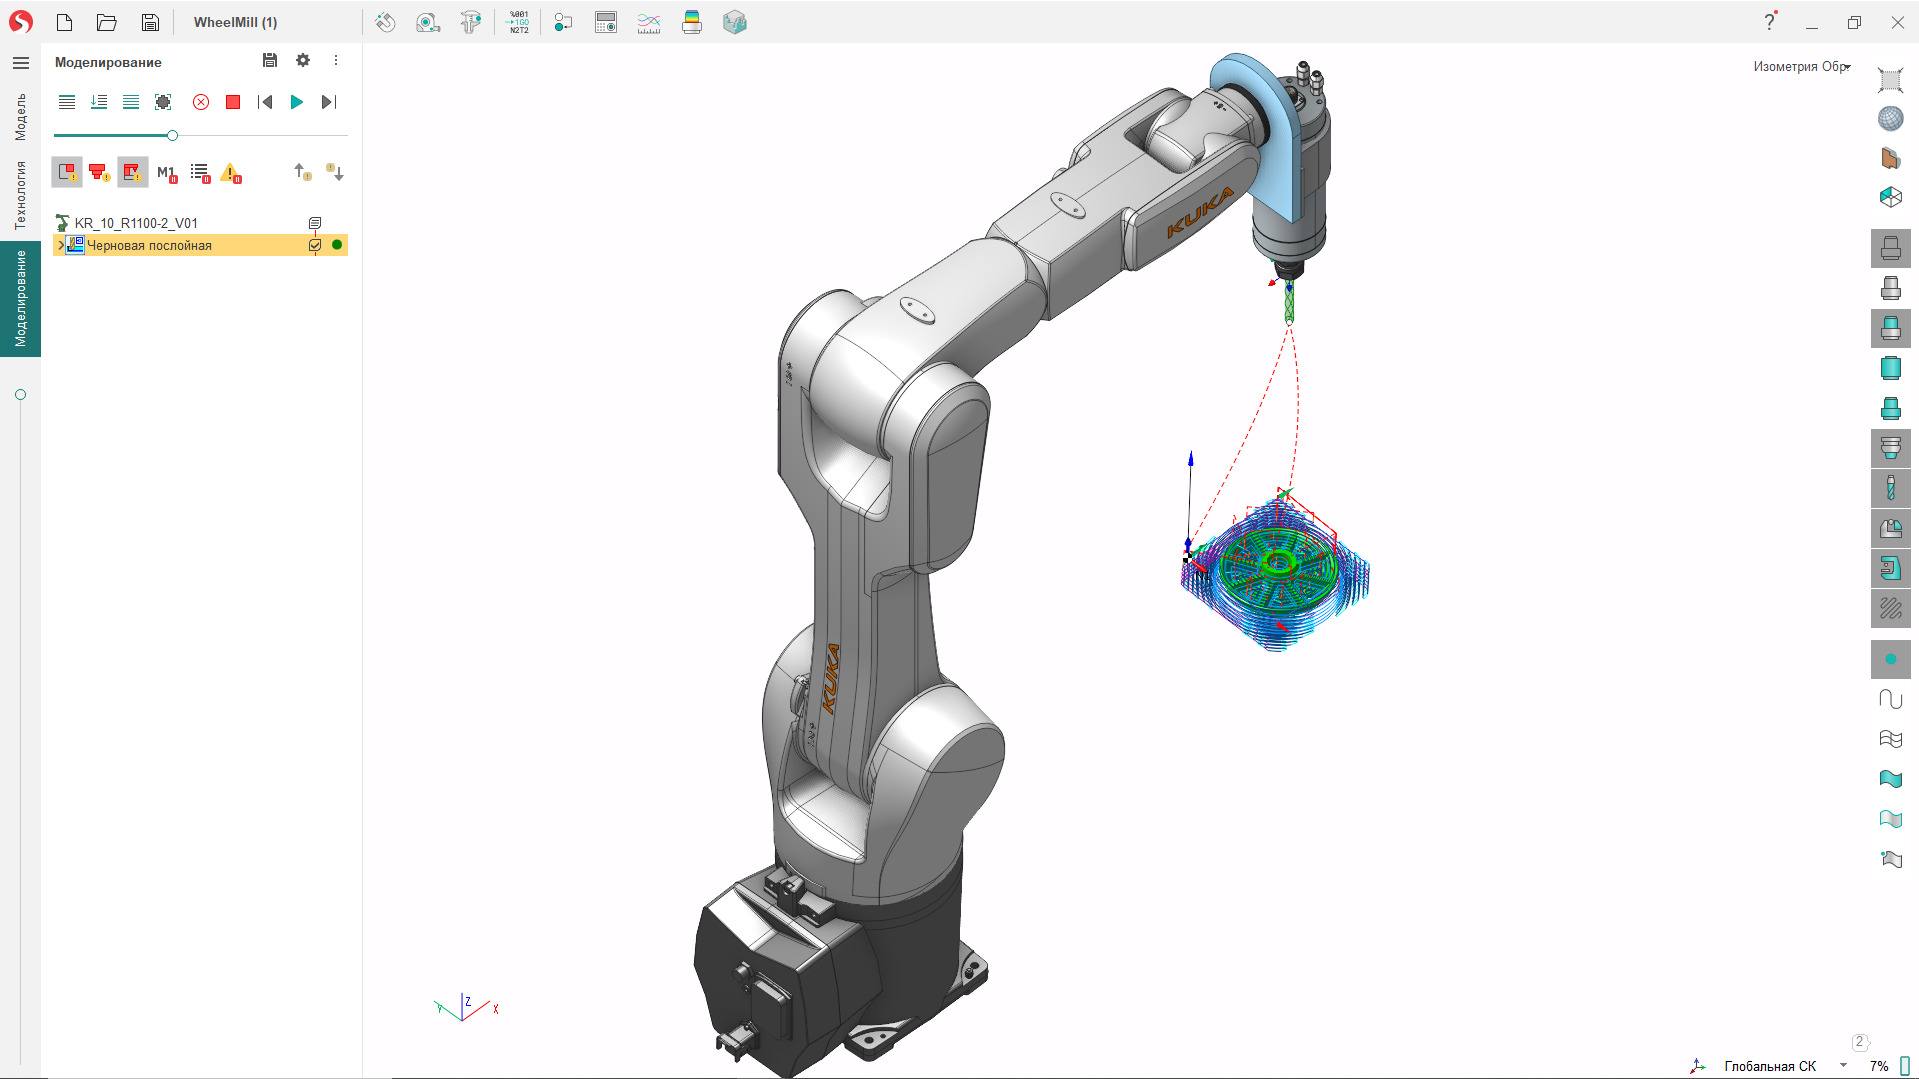Click the globe view icon in the right sidebar

pyautogui.click(x=1890, y=117)
